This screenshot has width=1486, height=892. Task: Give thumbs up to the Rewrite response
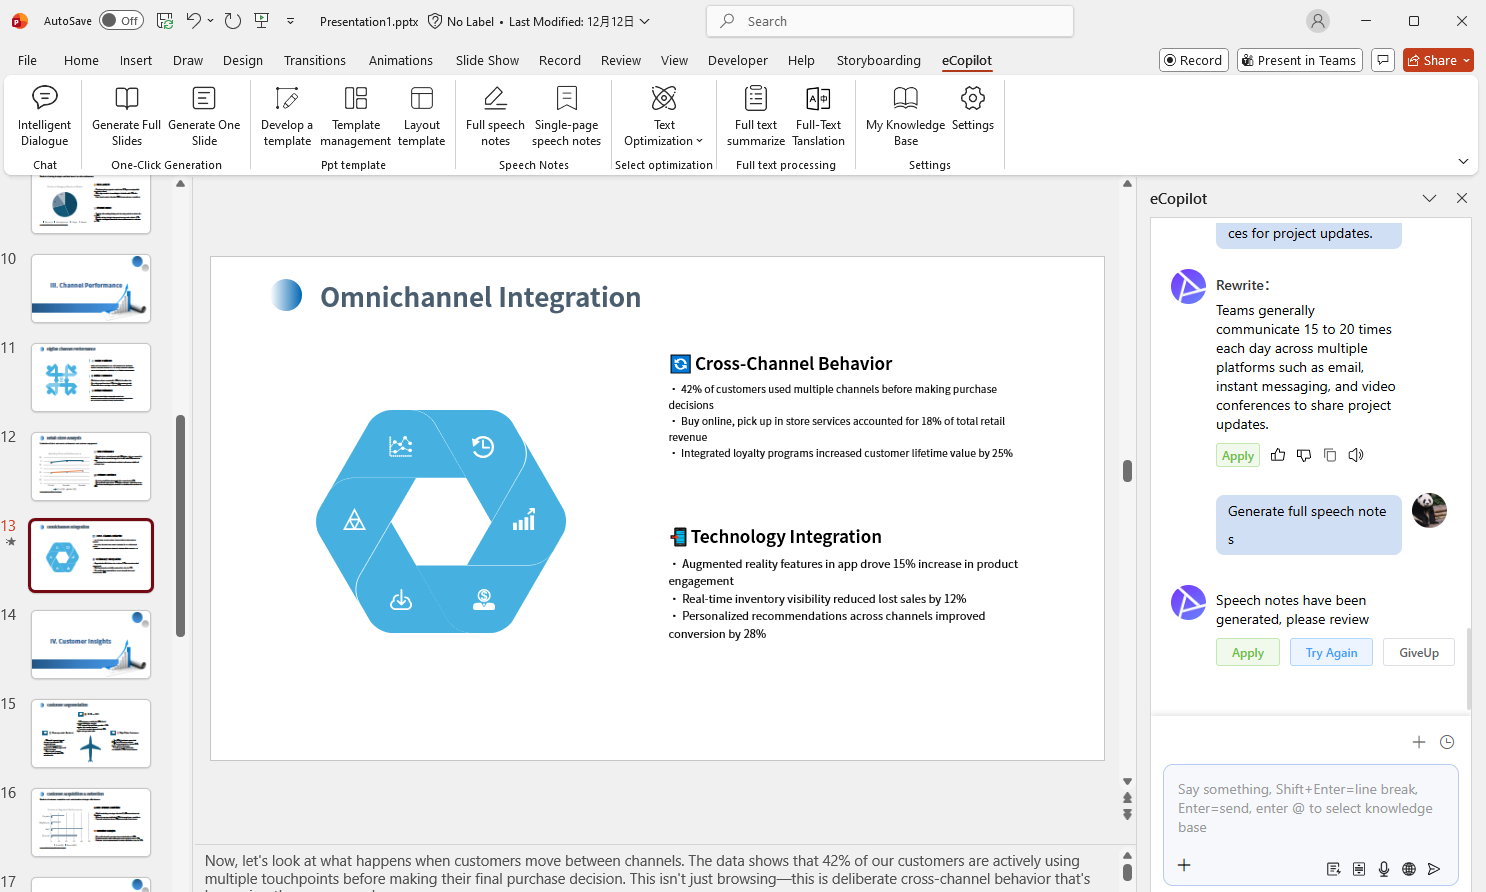click(1277, 454)
